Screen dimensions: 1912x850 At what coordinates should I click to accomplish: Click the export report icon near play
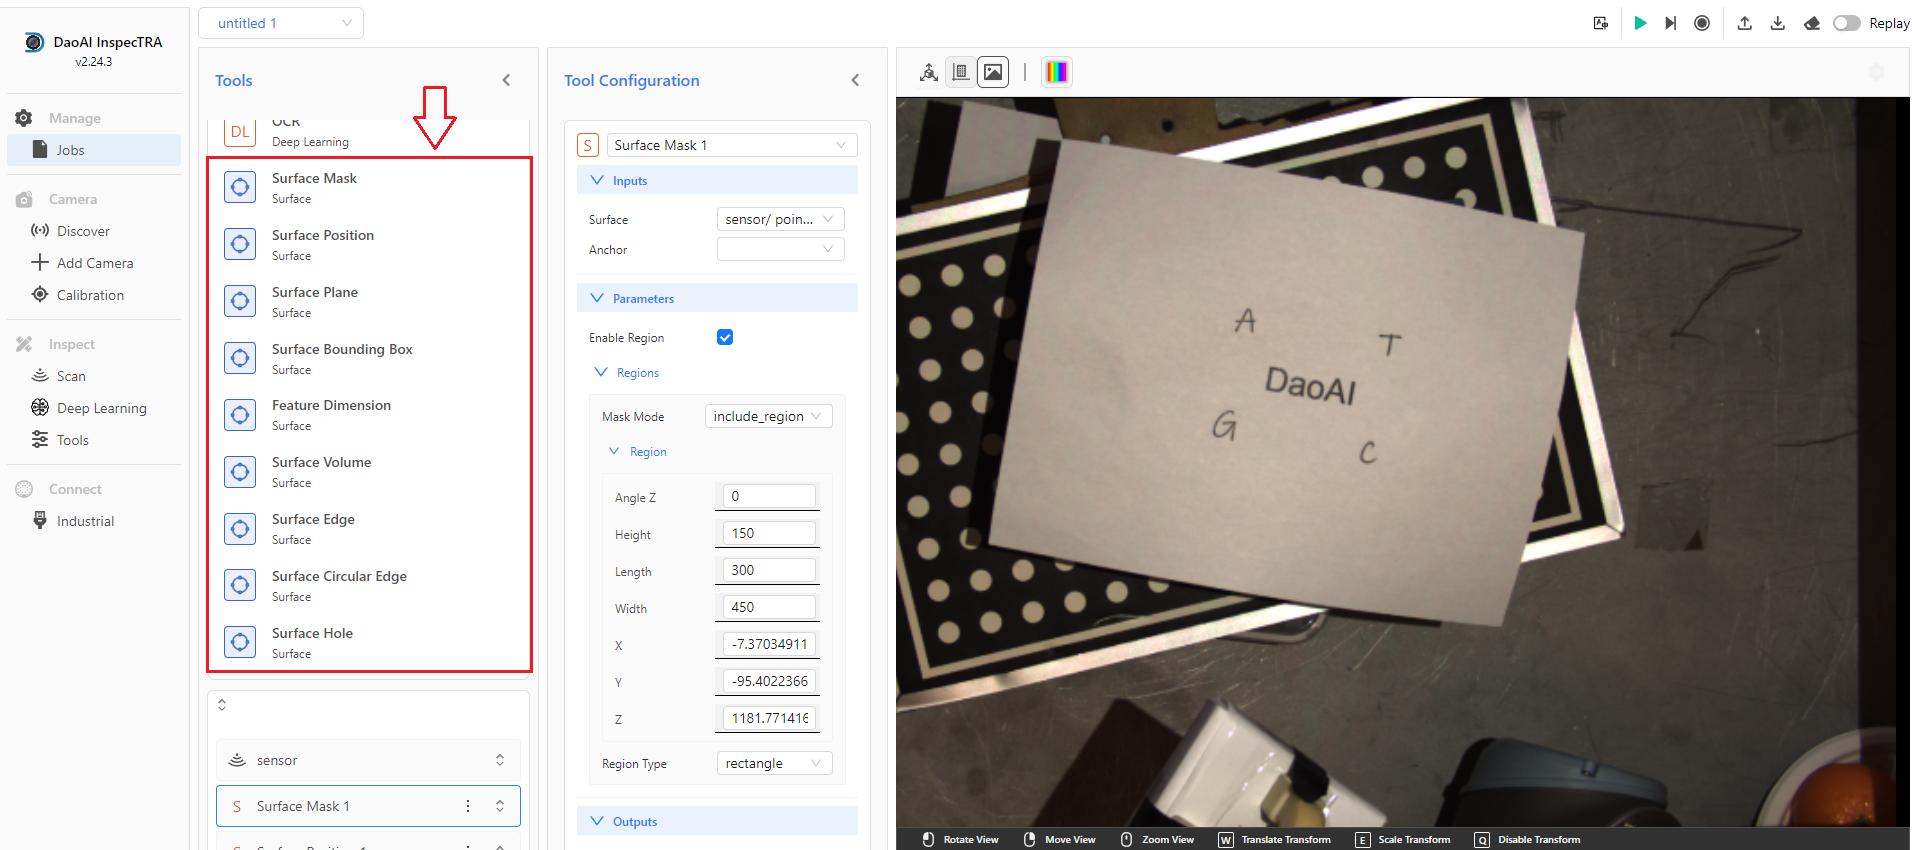pos(1601,23)
